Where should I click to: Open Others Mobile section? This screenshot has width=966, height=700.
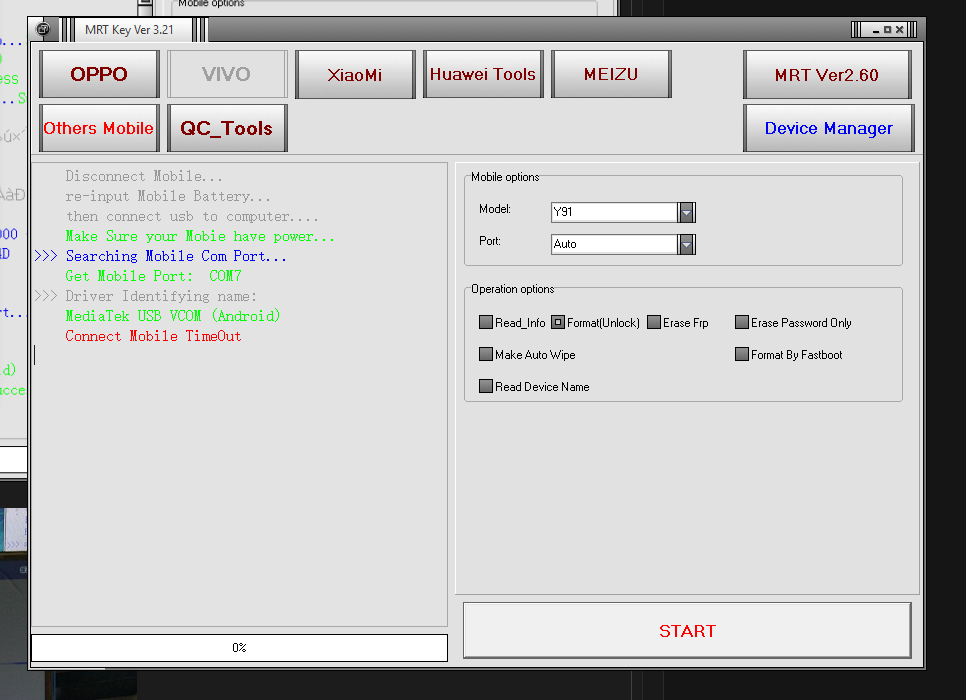[x=99, y=128]
